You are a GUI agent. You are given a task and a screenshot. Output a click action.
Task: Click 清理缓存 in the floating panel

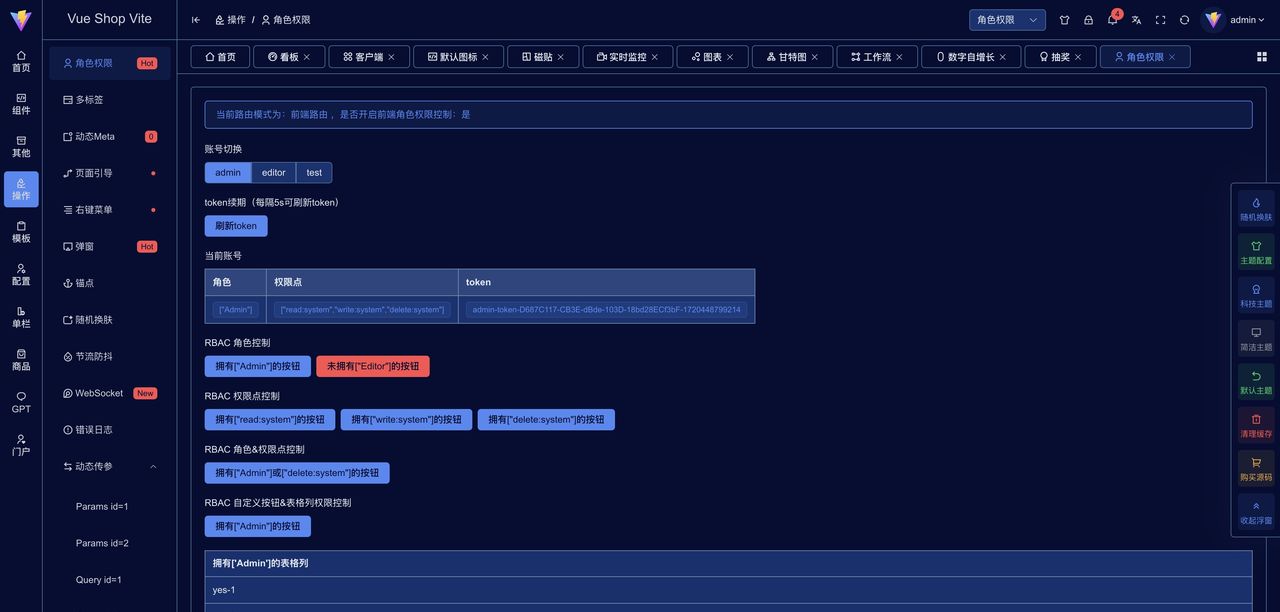pyautogui.click(x=1256, y=426)
